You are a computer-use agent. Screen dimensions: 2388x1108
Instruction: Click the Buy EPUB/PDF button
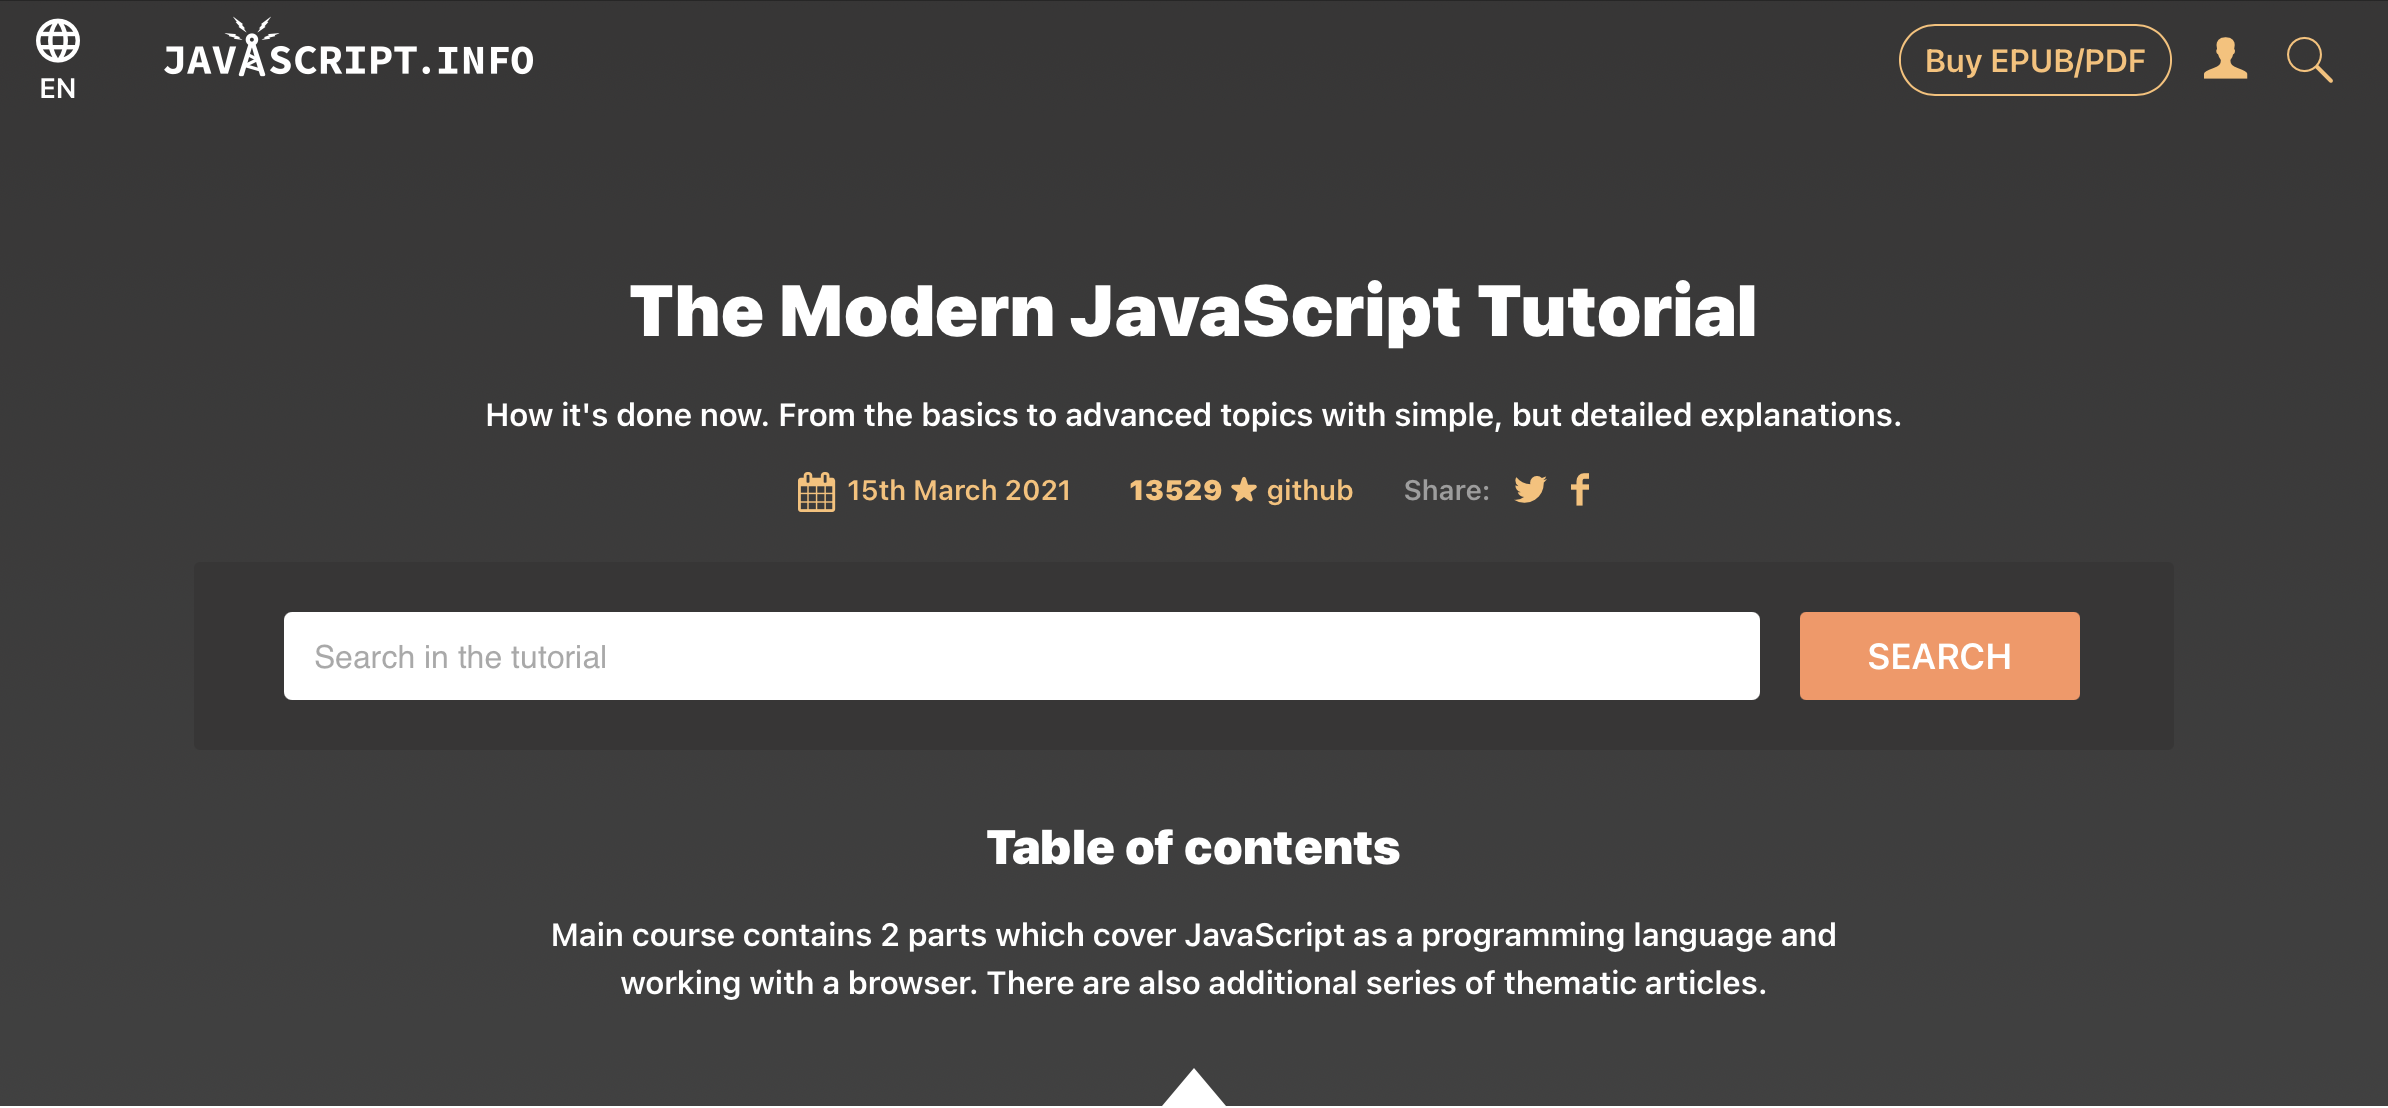(x=2035, y=60)
